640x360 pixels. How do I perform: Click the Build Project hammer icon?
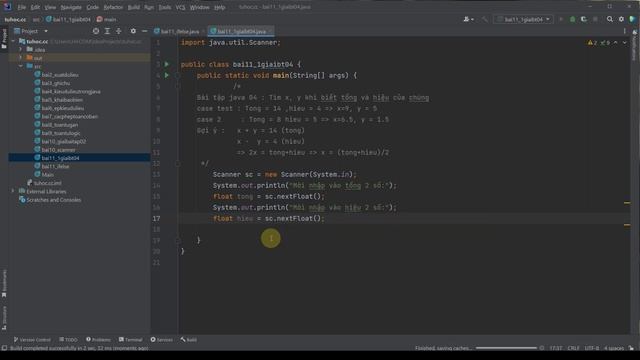click(484, 19)
